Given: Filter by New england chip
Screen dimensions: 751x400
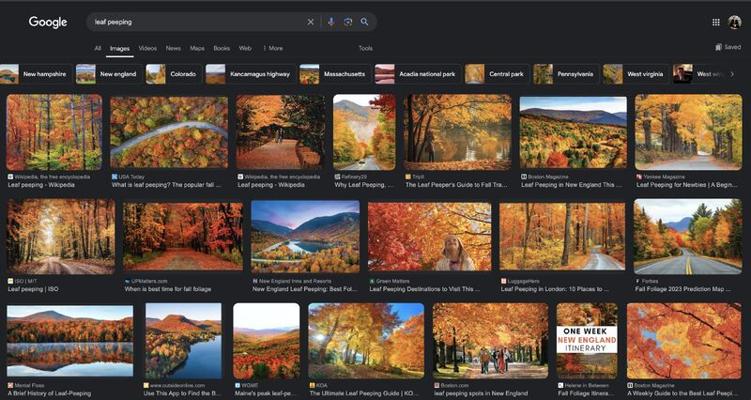Looking at the screenshot, I should tap(108, 74).
